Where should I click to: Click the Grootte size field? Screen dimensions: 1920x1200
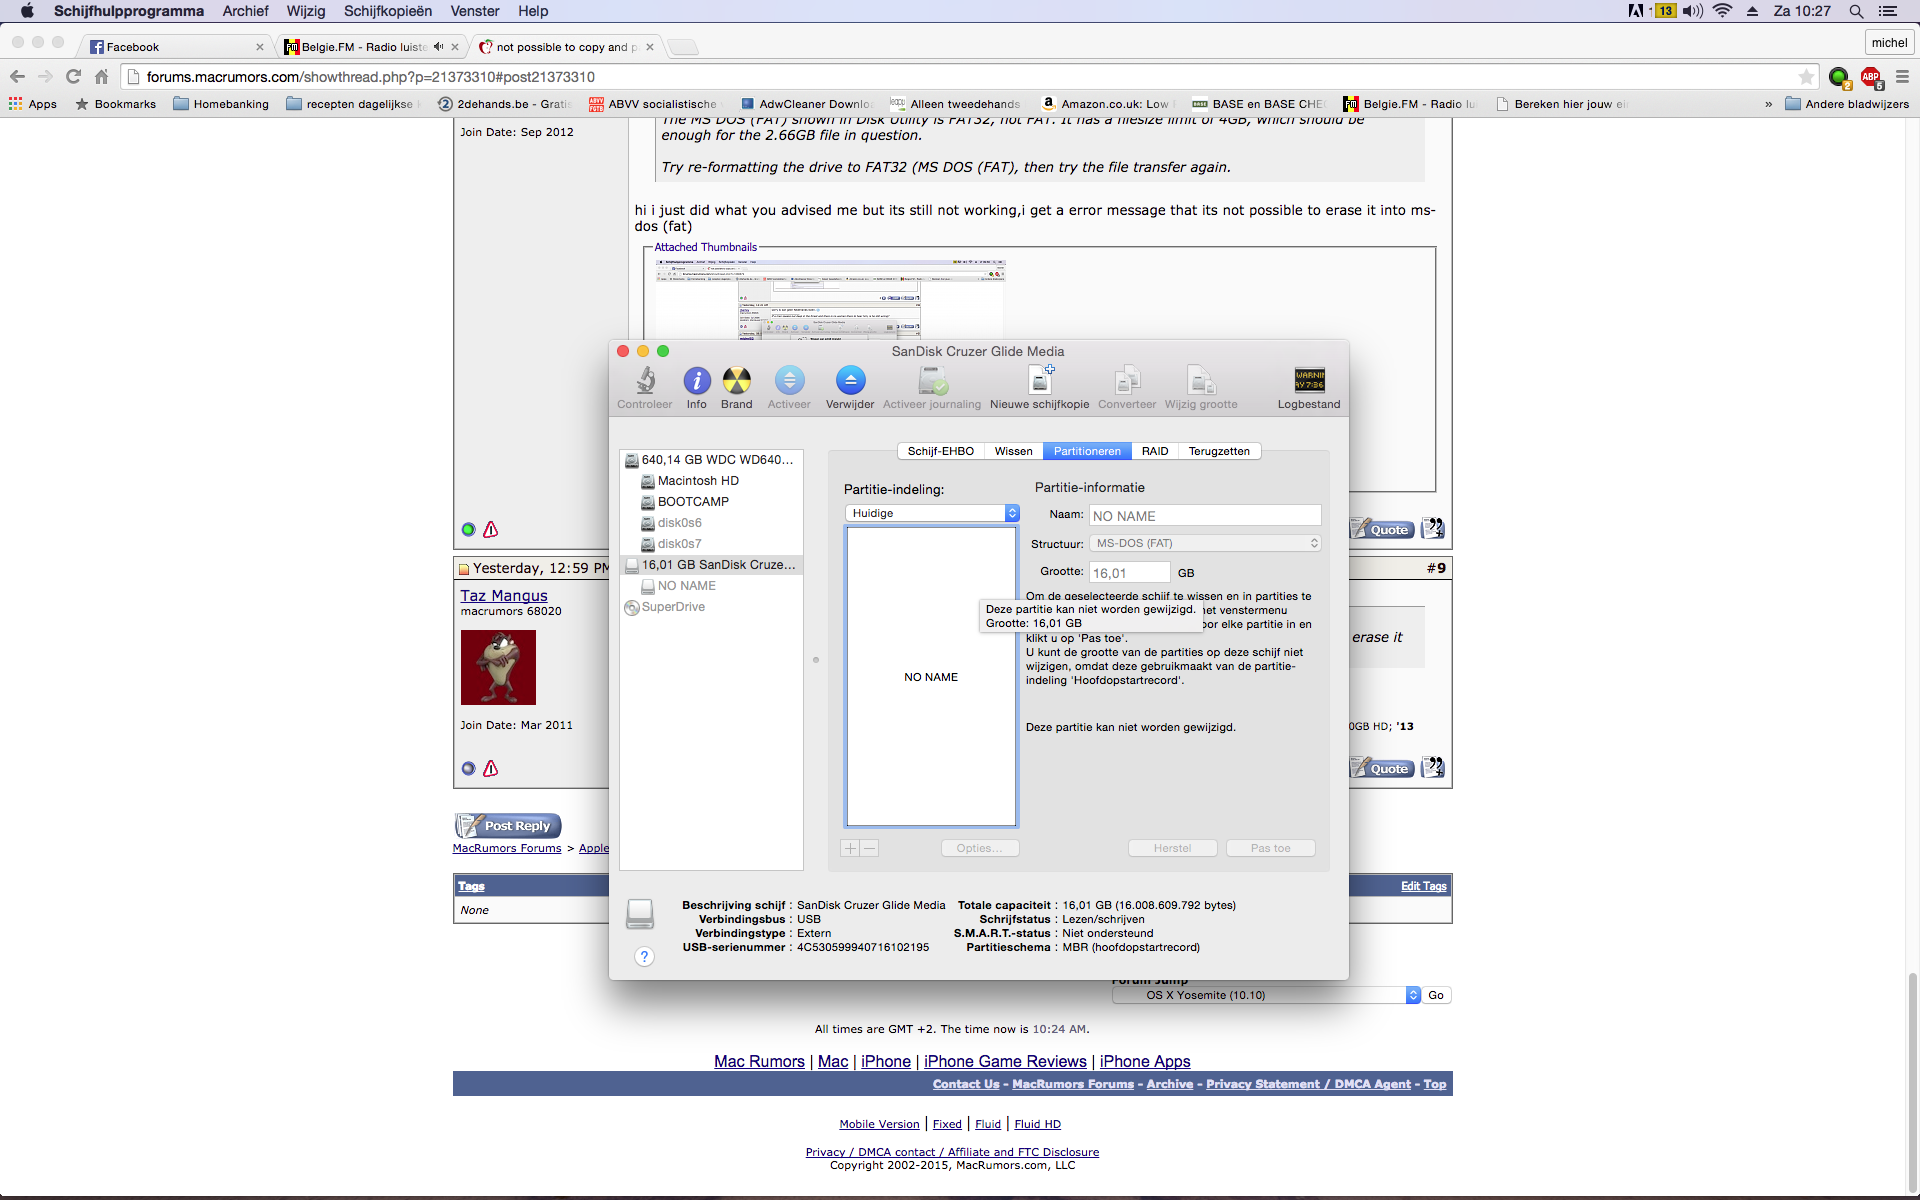[x=1130, y=573]
